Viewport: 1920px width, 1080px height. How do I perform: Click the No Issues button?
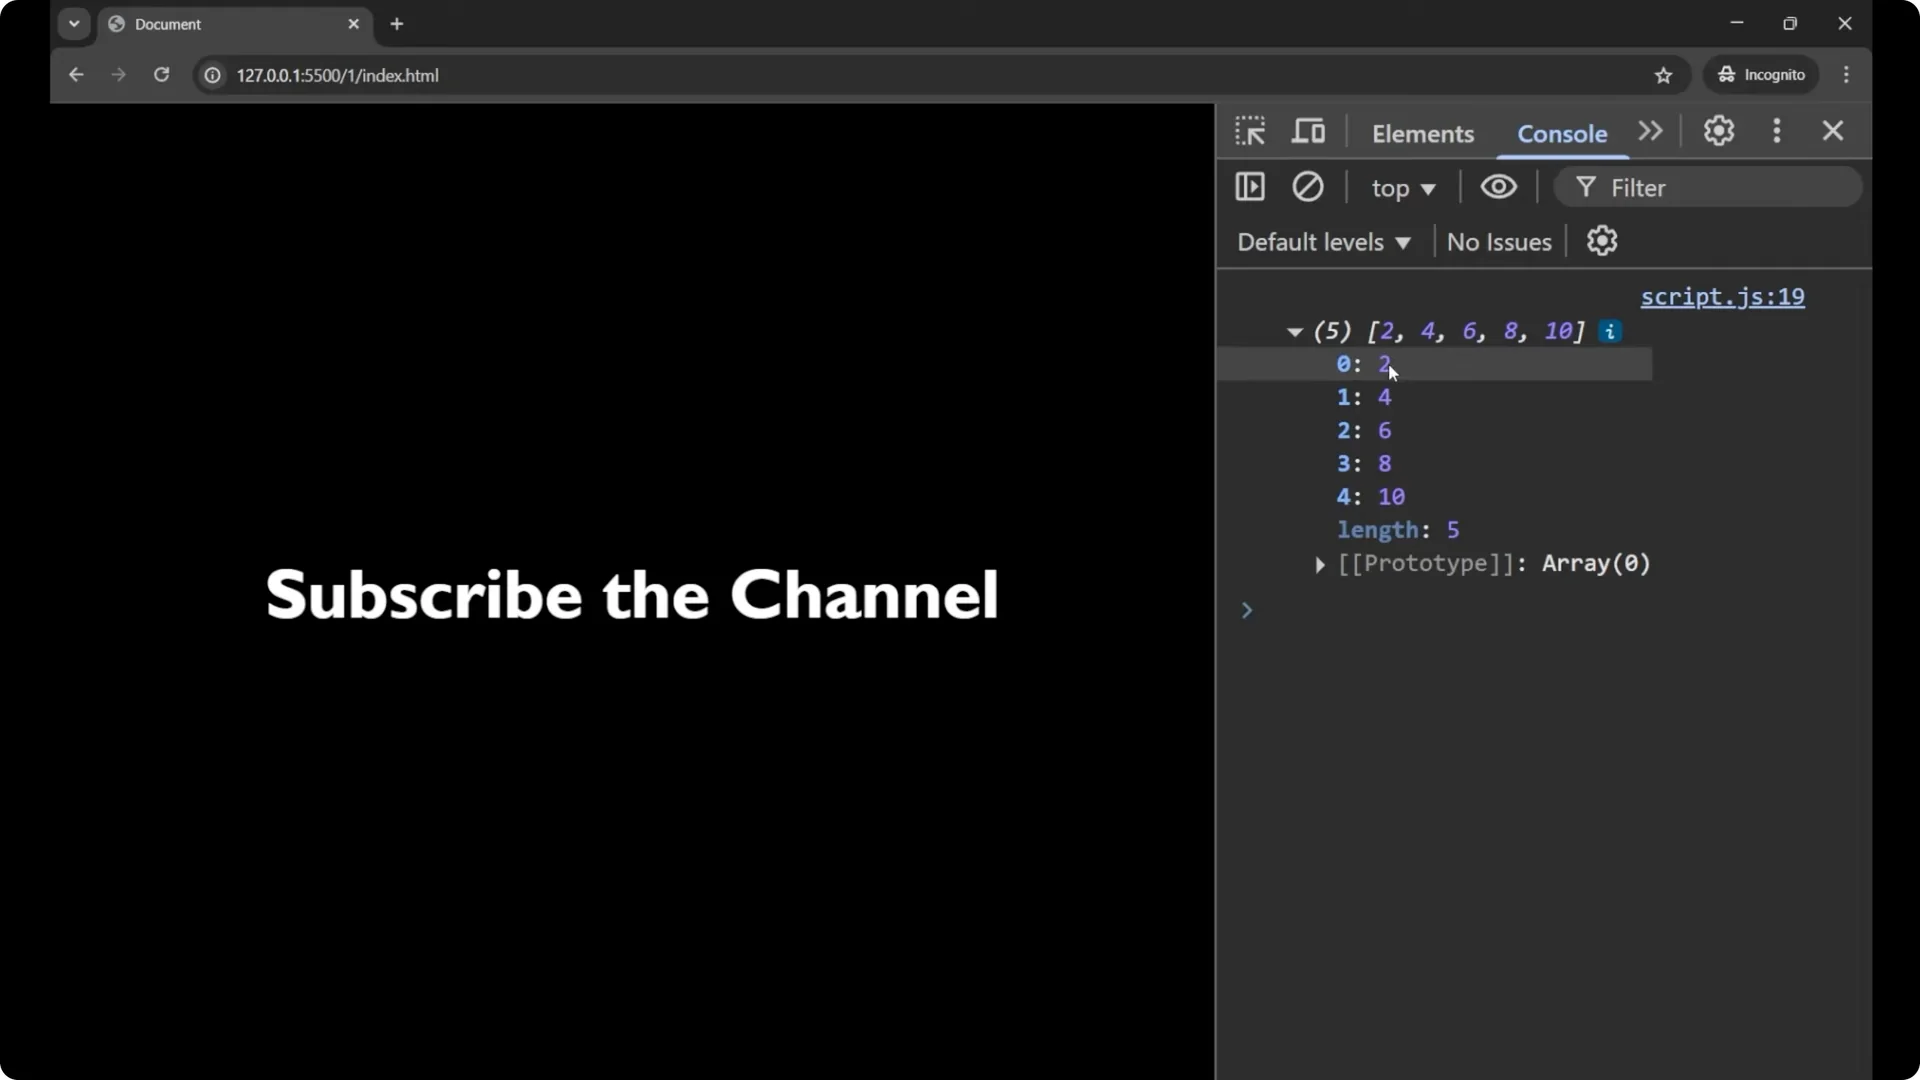[x=1498, y=241]
